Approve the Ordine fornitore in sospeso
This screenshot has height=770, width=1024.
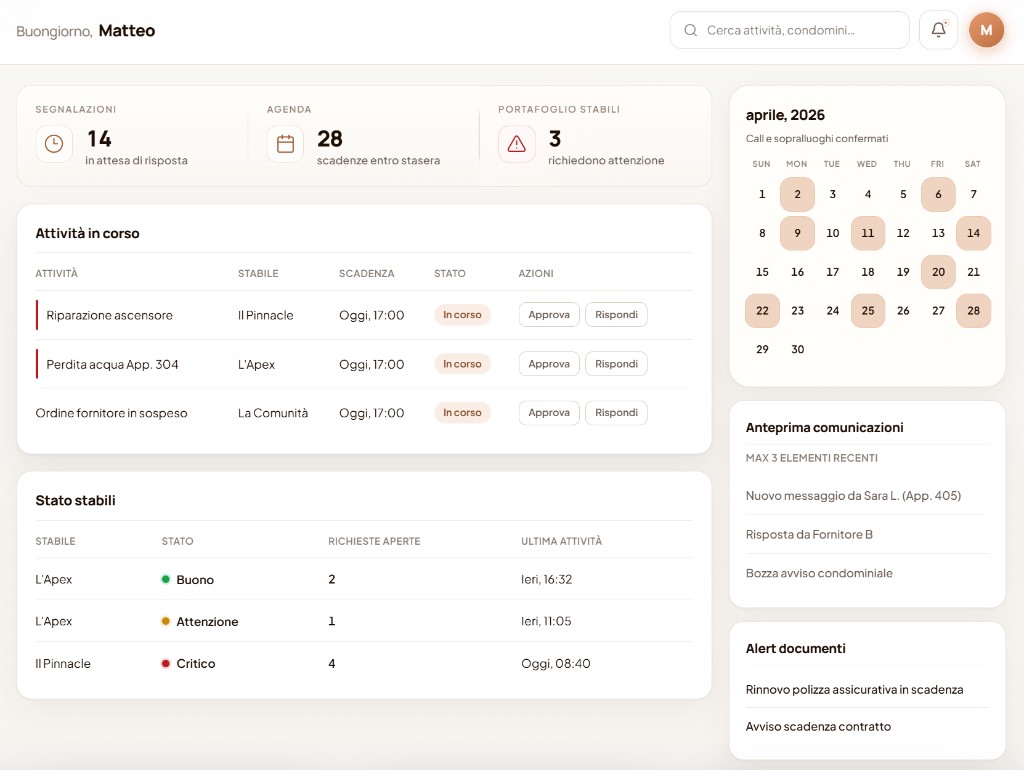(548, 412)
